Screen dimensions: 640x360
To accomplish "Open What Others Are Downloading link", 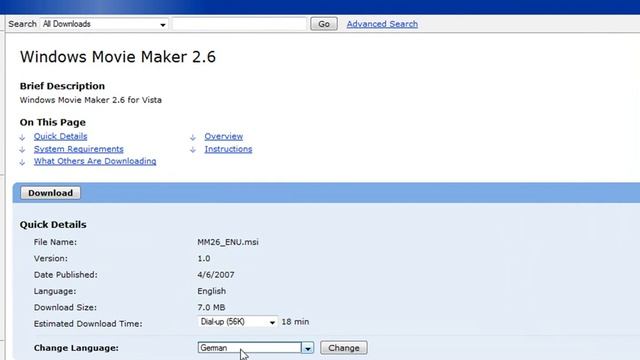I will 95,161.
